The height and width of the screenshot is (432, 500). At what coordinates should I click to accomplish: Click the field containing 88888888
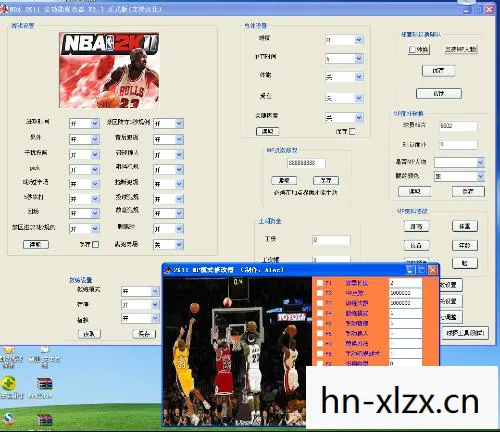(306, 163)
